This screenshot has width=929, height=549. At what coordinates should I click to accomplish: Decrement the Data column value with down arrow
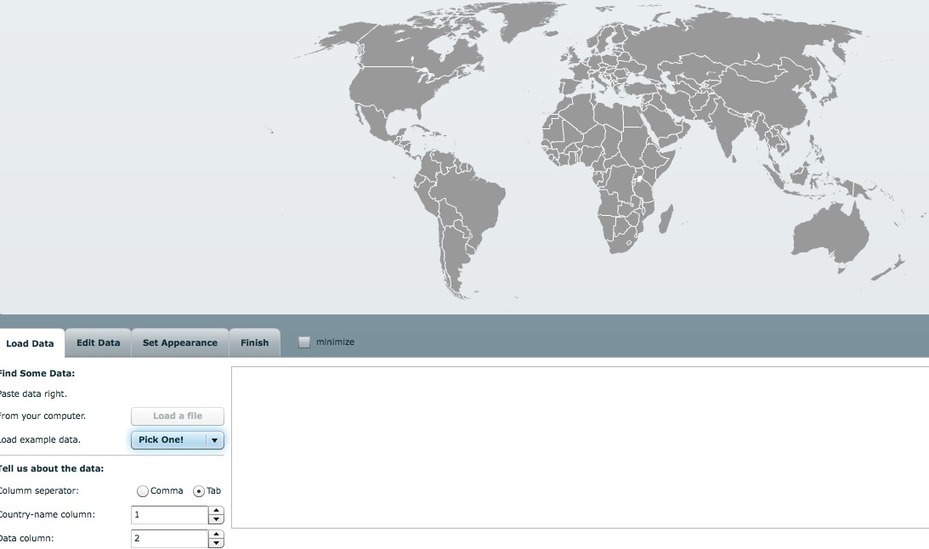click(216, 544)
